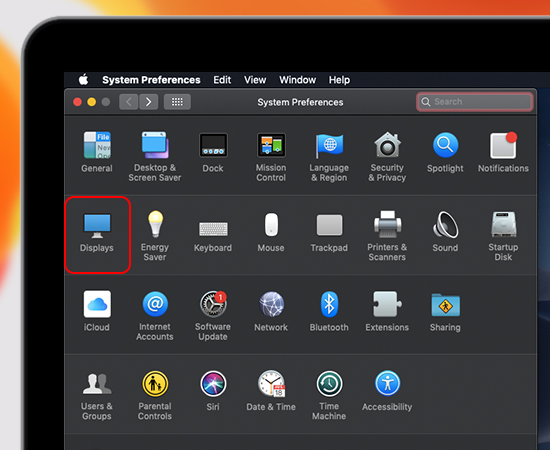
Task: Open the Displays preferences pane
Action: (97, 232)
